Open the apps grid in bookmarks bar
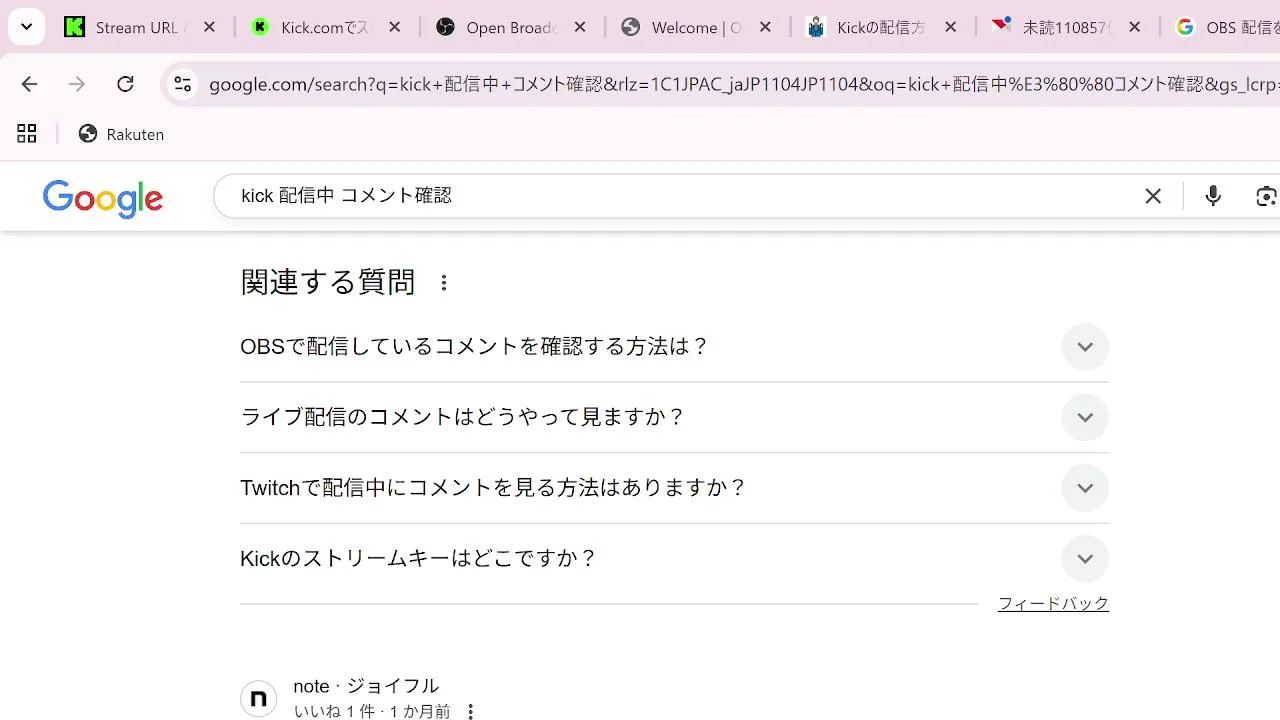The image size is (1280, 720). click(x=27, y=134)
